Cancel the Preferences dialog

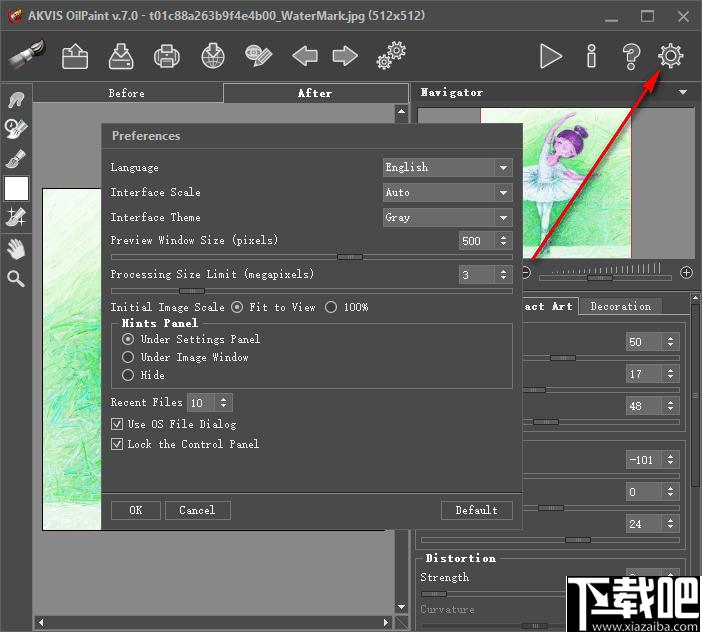click(x=197, y=510)
